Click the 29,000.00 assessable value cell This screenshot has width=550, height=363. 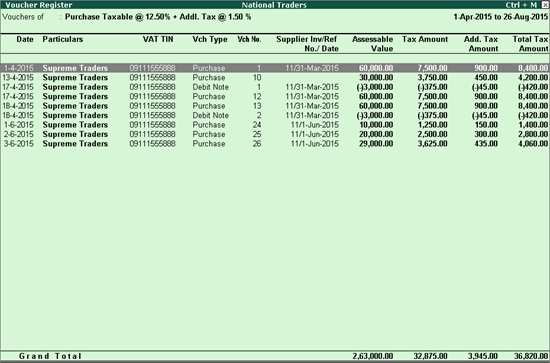coord(376,144)
